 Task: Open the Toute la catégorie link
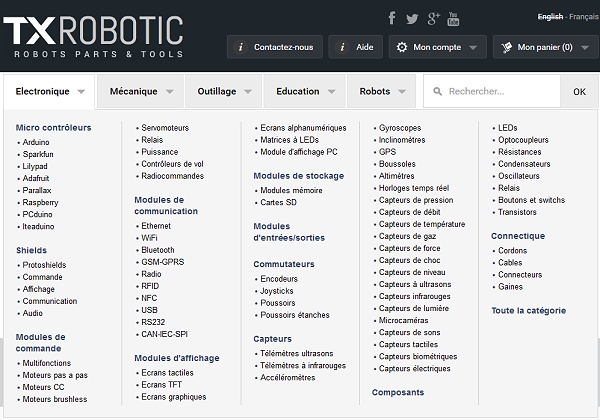528,311
